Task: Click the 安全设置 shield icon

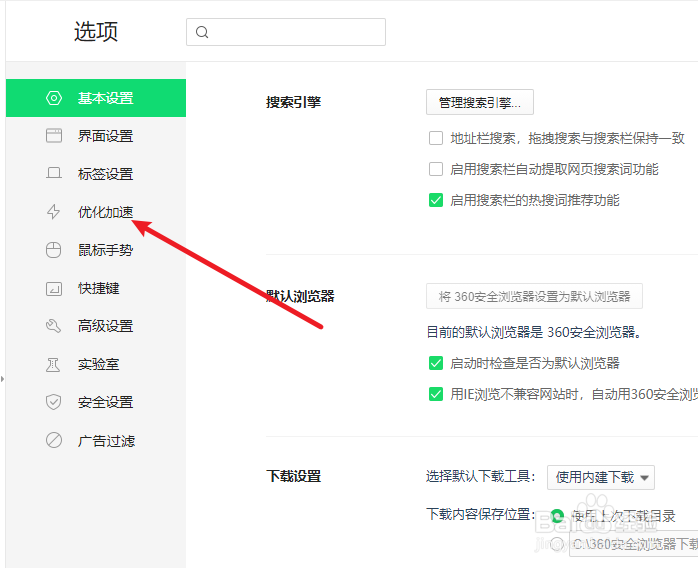Action: pos(53,402)
